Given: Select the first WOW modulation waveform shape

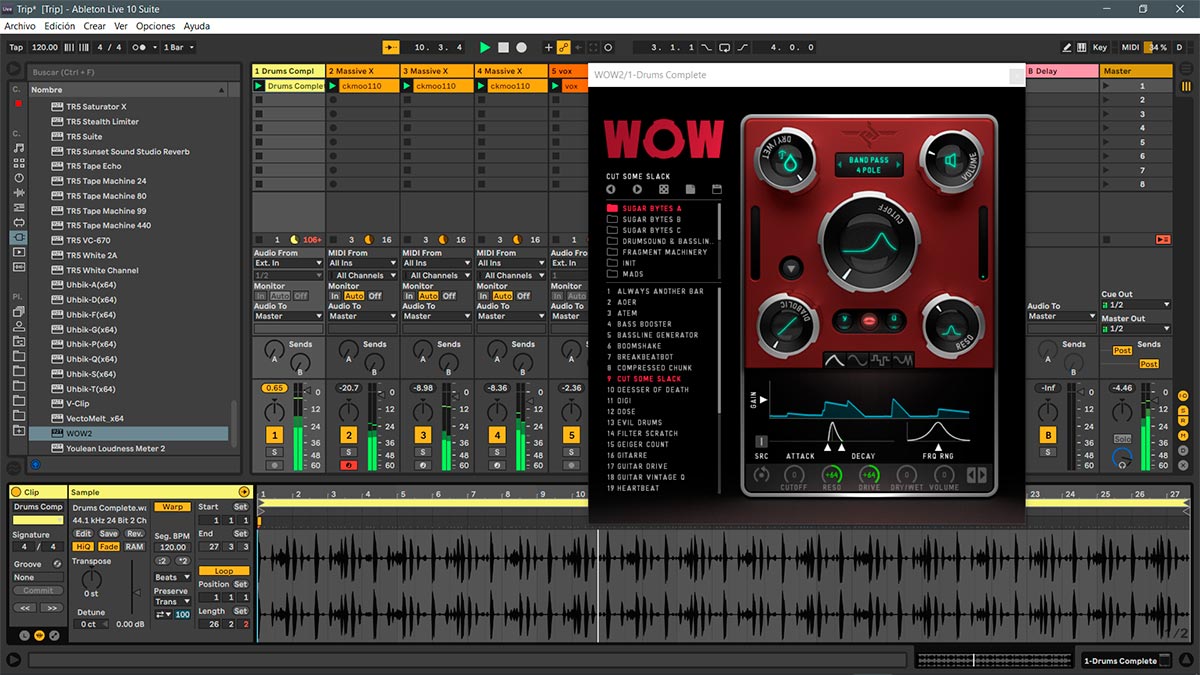Looking at the screenshot, I should click(x=834, y=360).
